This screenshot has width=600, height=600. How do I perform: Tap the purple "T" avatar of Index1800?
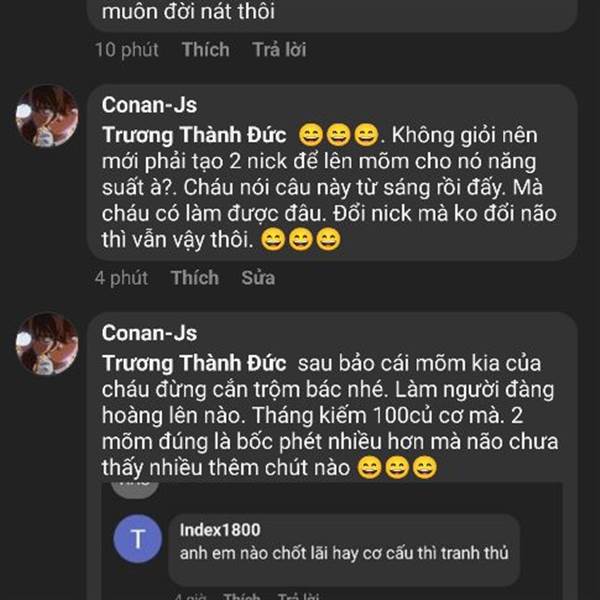coord(138,539)
